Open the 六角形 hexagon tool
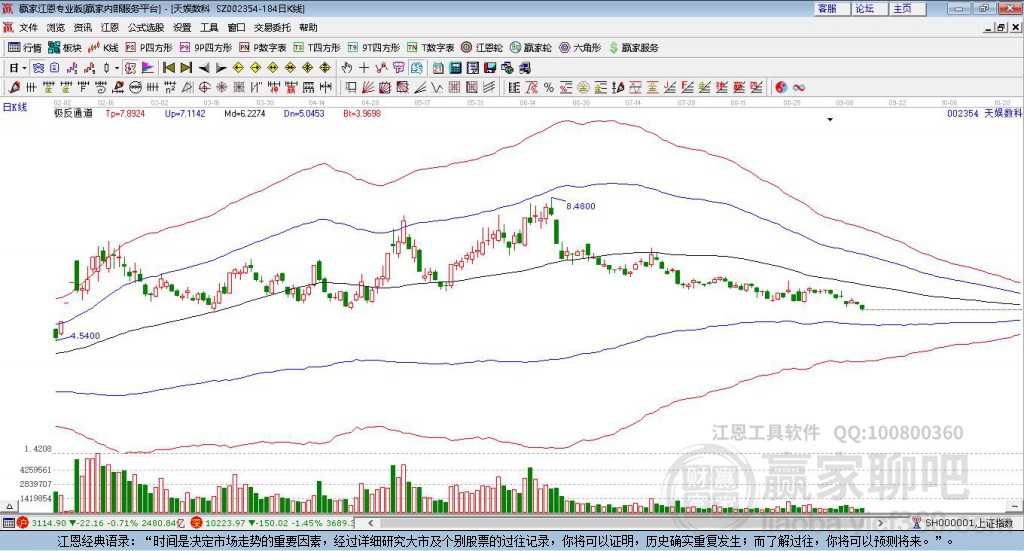This screenshot has width=1024, height=551. point(580,48)
